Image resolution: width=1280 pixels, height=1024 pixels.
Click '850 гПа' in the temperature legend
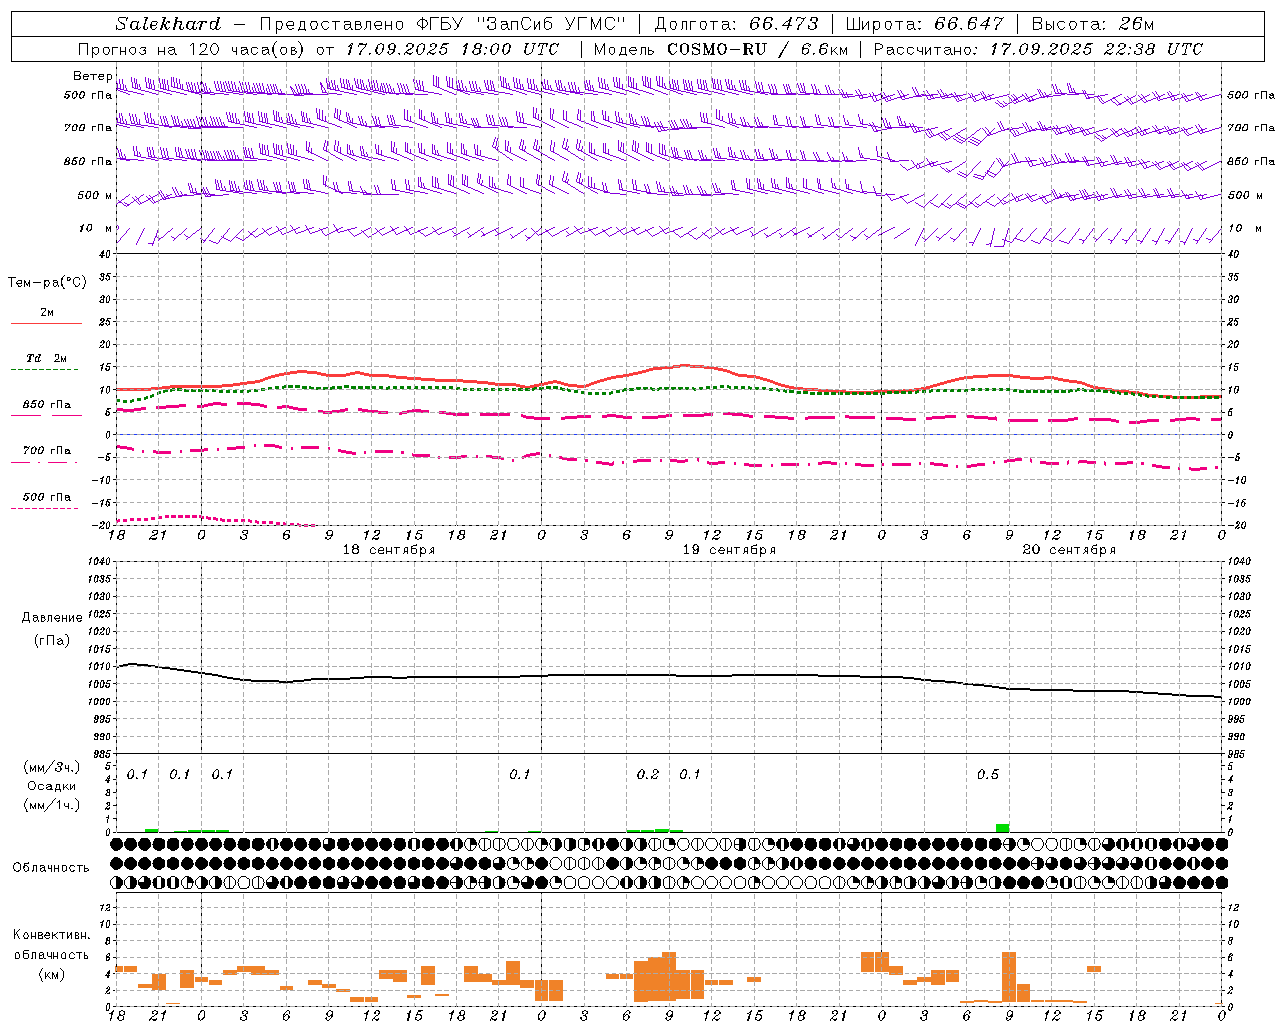point(46,405)
